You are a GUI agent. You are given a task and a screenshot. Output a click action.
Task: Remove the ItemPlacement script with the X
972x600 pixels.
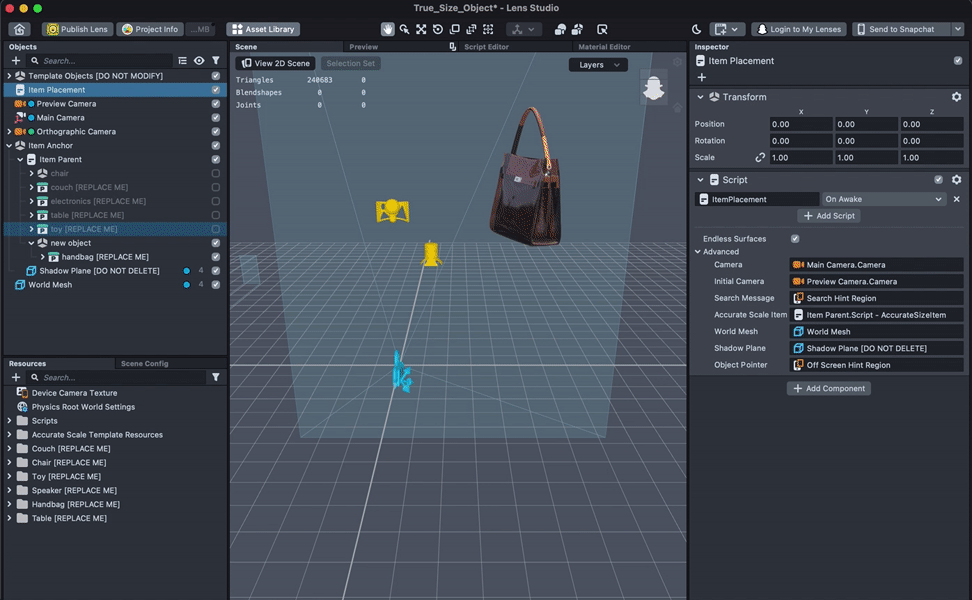pos(956,199)
